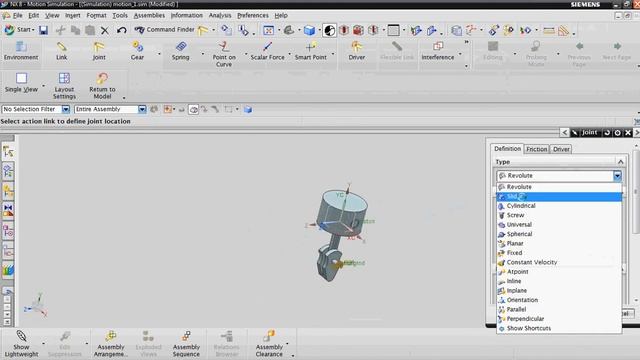Viewport: 640px width, 360px height.
Task: Open the joint Type dropdown arrow
Action: (617, 176)
